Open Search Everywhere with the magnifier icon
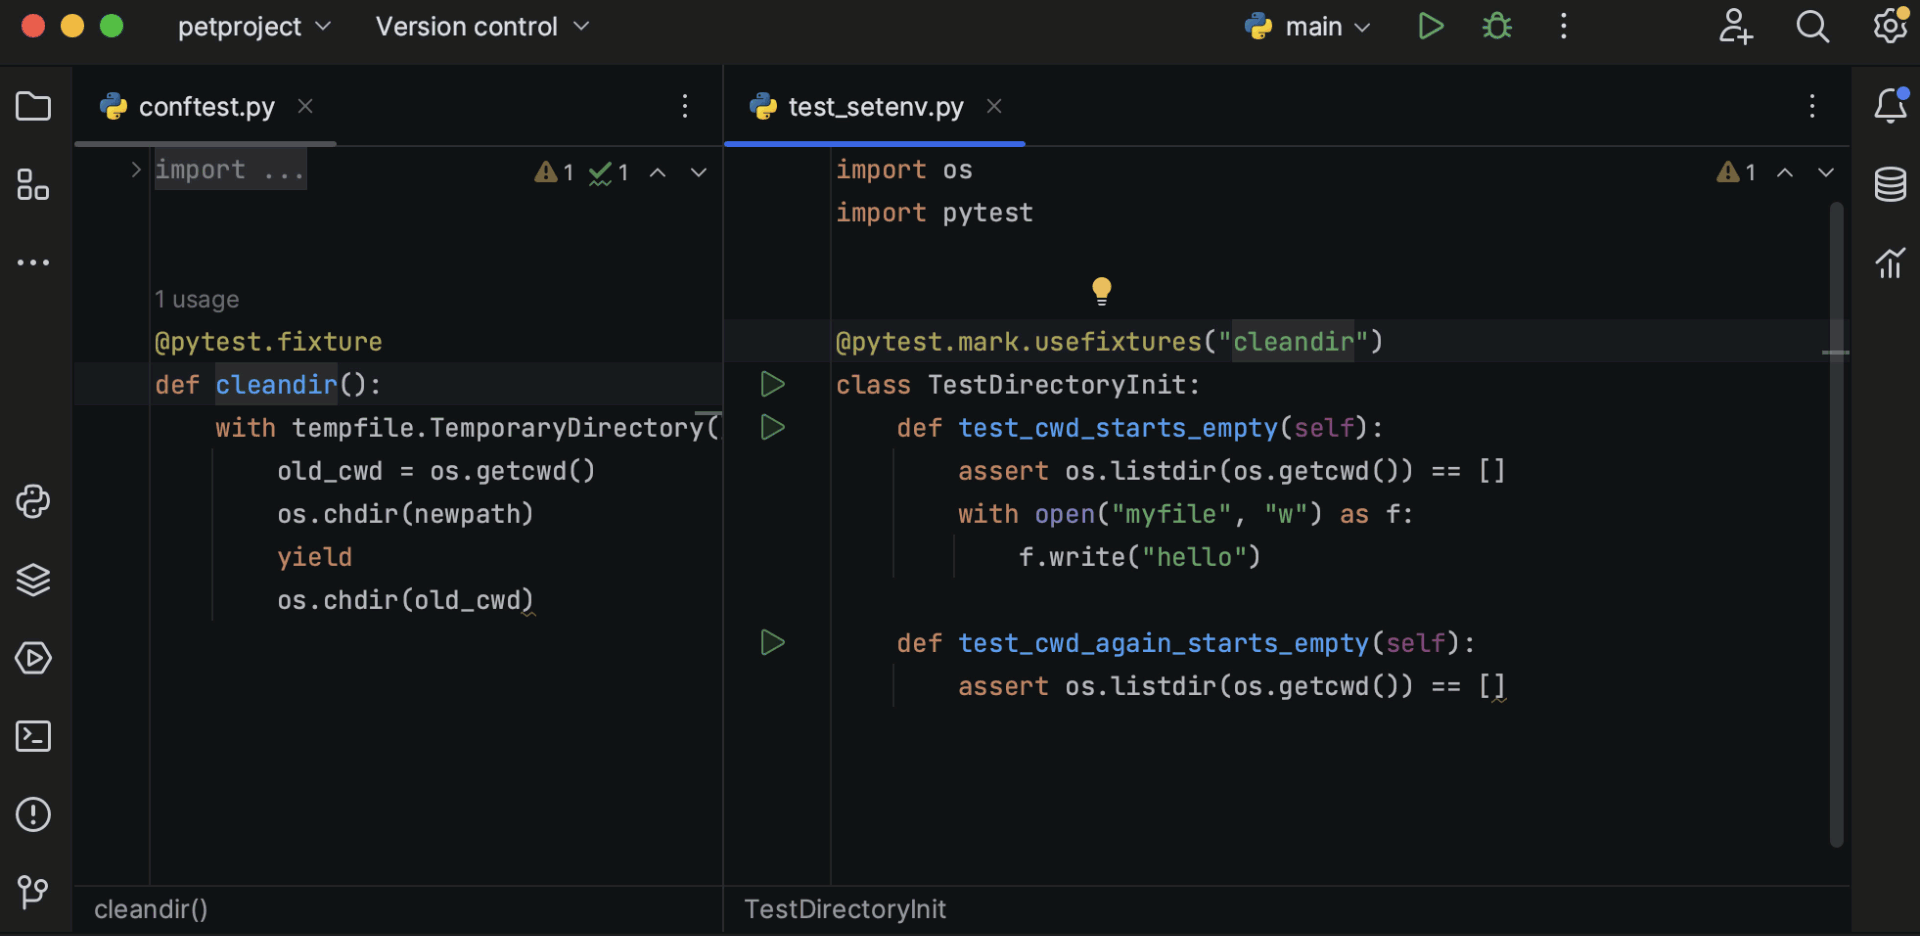The width and height of the screenshot is (1920, 936). (1813, 27)
